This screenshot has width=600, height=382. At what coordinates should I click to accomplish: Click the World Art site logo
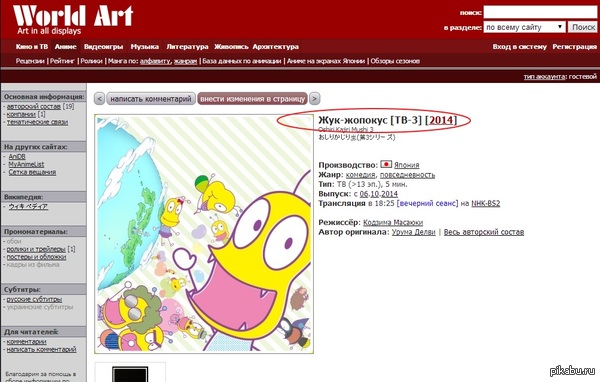(73, 19)
